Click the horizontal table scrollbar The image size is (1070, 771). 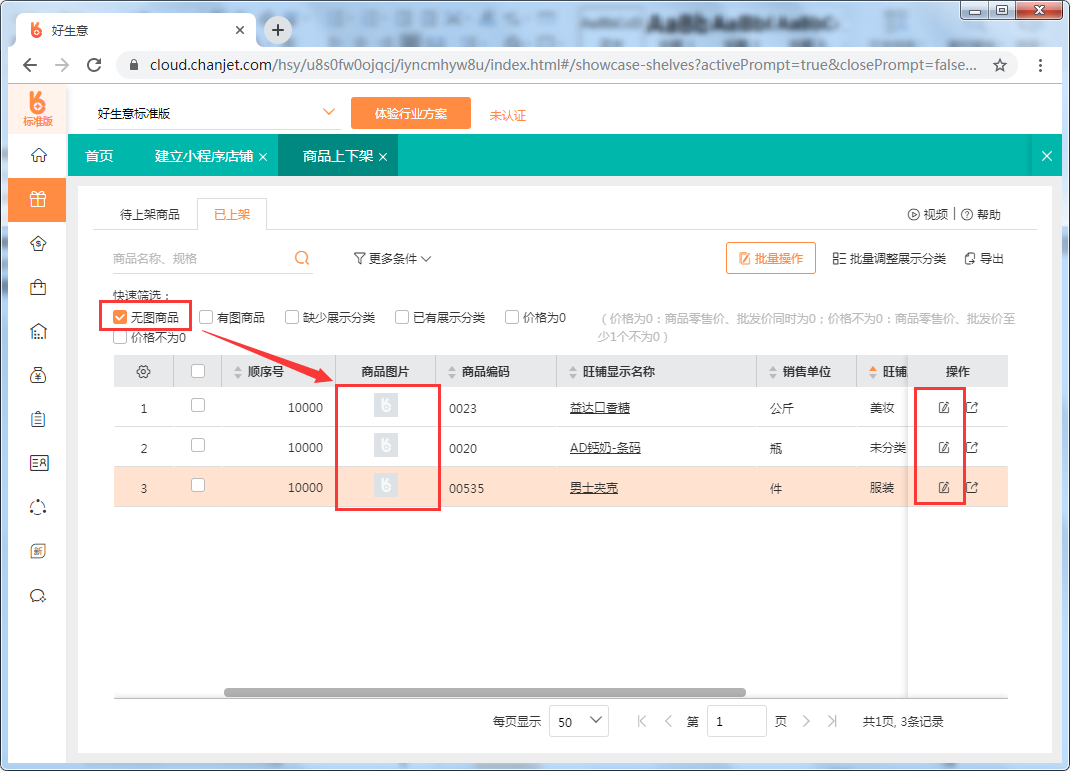pyautogui.click(x=485, y=693)
